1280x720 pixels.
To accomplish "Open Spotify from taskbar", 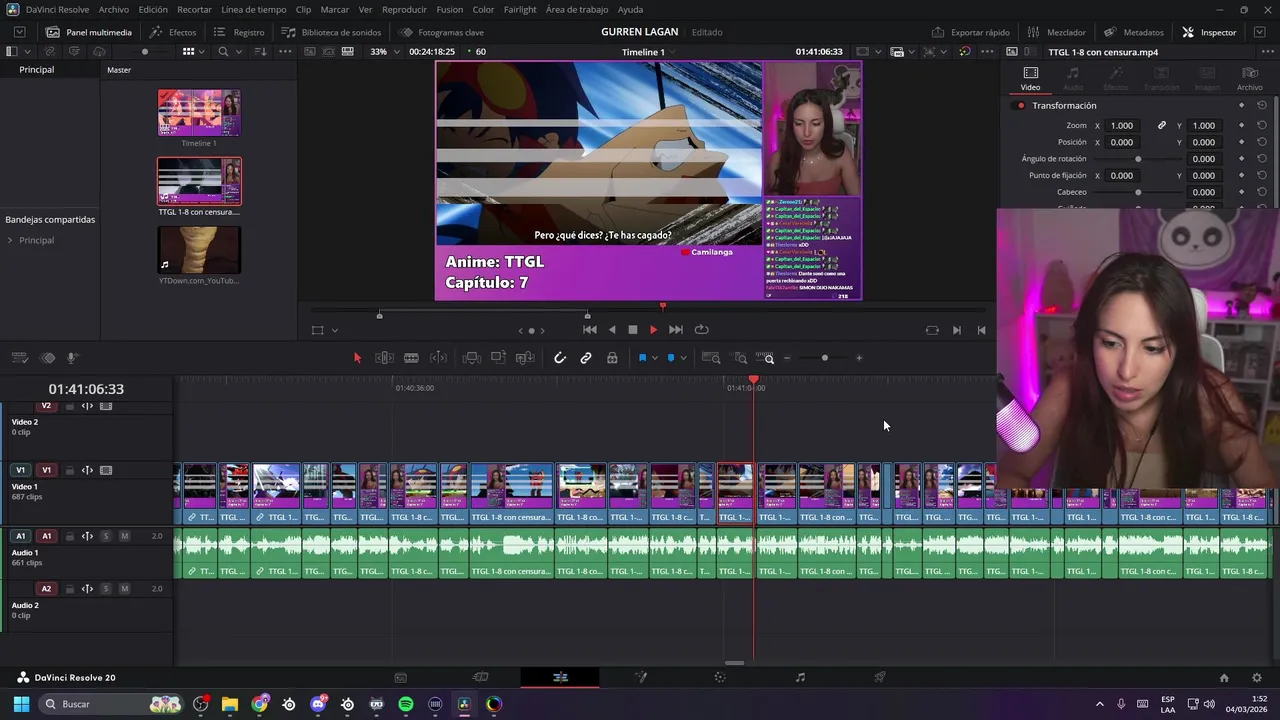I will (x=406, y=704).
